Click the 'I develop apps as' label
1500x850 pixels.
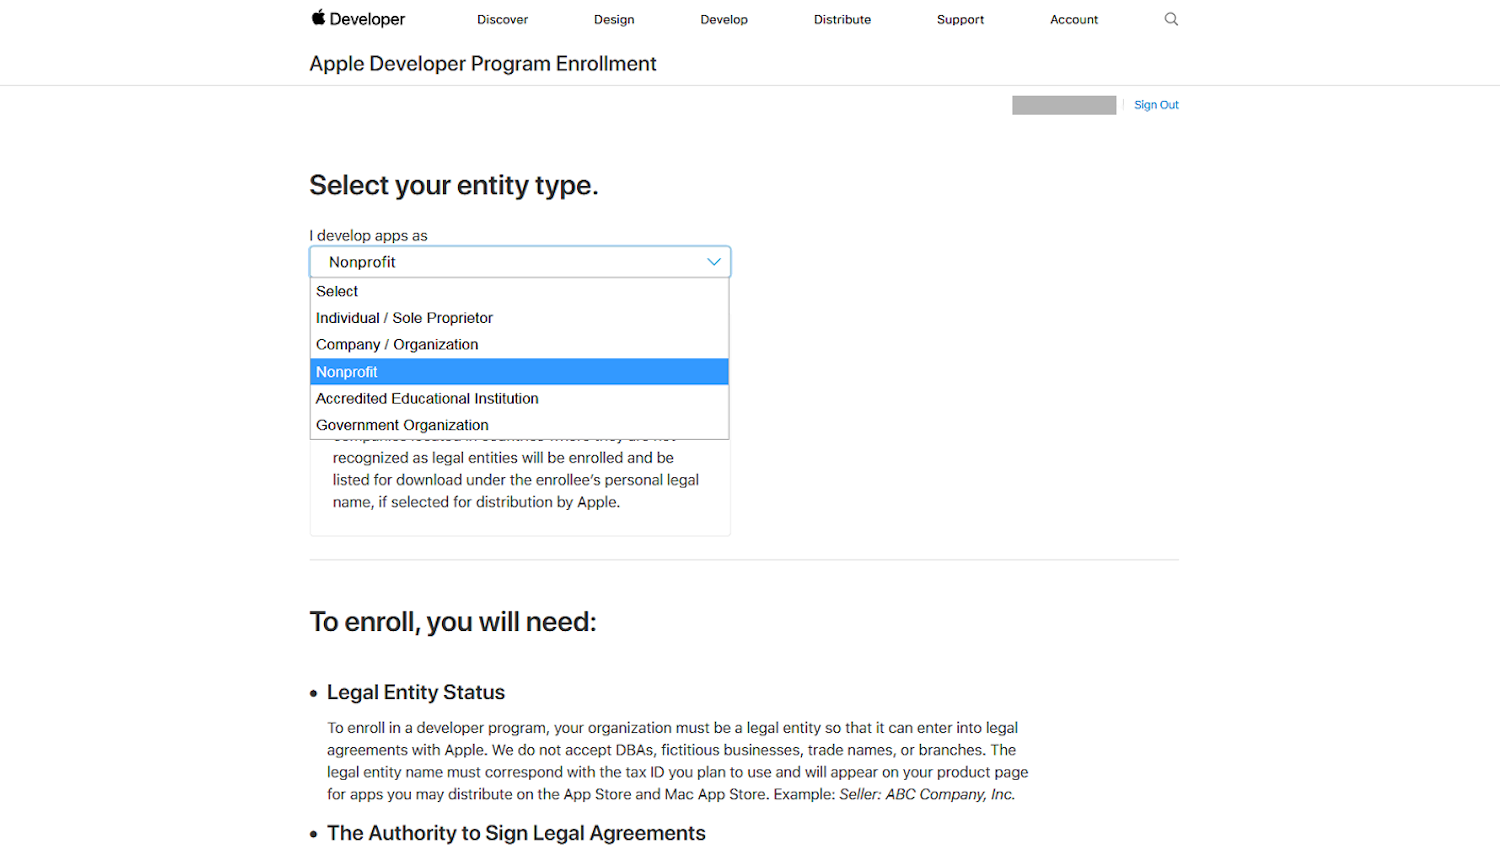tap(368, 236)
